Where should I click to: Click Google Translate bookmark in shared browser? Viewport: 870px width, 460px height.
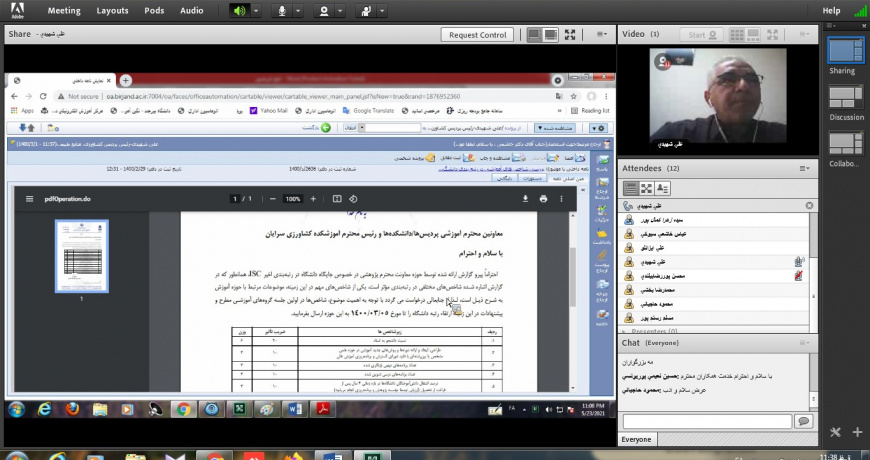pos(368,111)
